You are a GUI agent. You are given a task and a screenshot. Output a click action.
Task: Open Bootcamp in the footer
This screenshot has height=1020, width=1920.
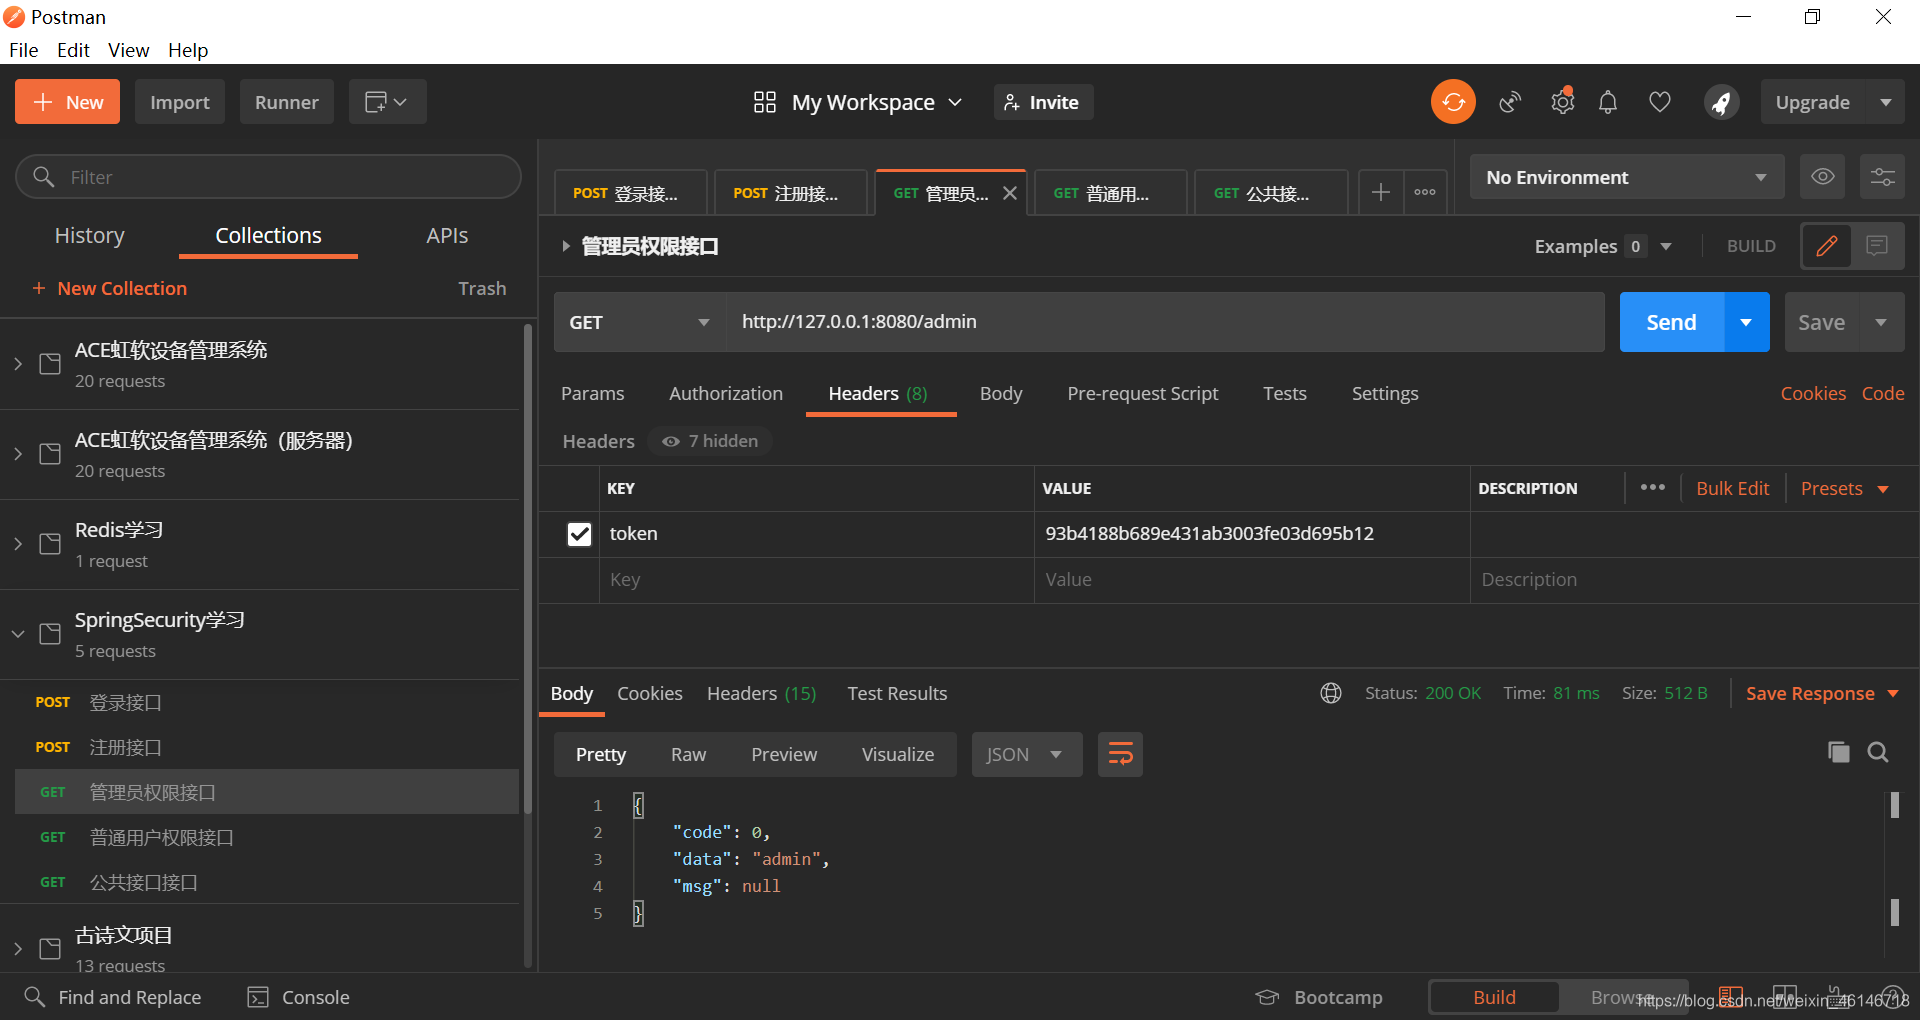[1320, 997]
